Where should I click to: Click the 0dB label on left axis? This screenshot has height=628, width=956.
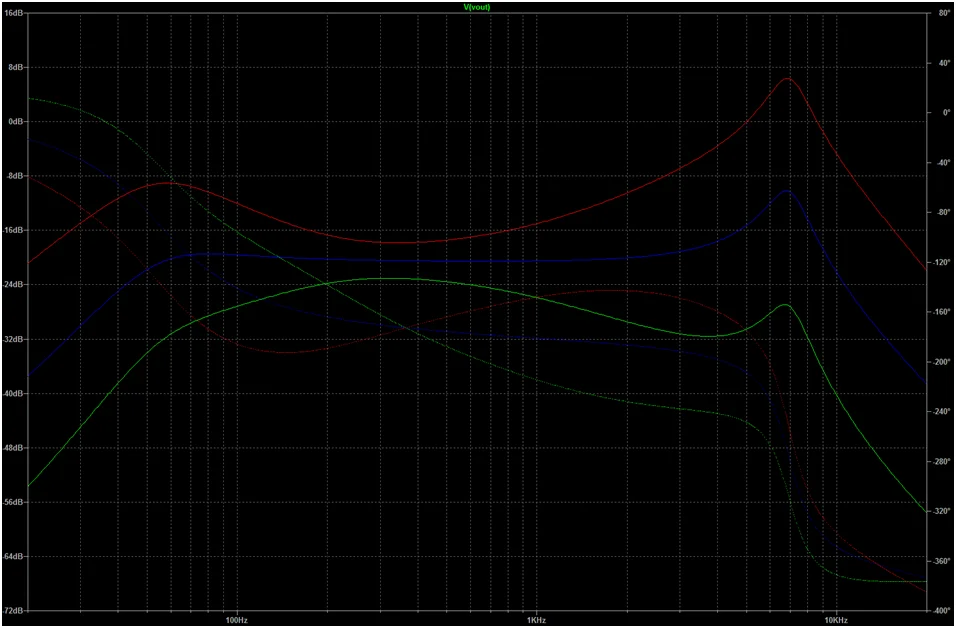click(x=17, y=122)
